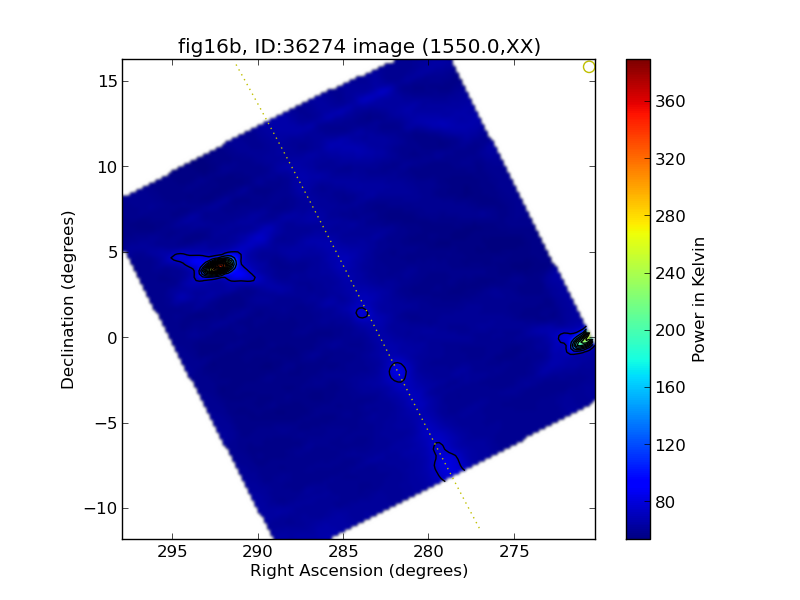Click the 'Declination (degrees)' axis label
This screenshot has width=800, height=600.
pos(67,300)
